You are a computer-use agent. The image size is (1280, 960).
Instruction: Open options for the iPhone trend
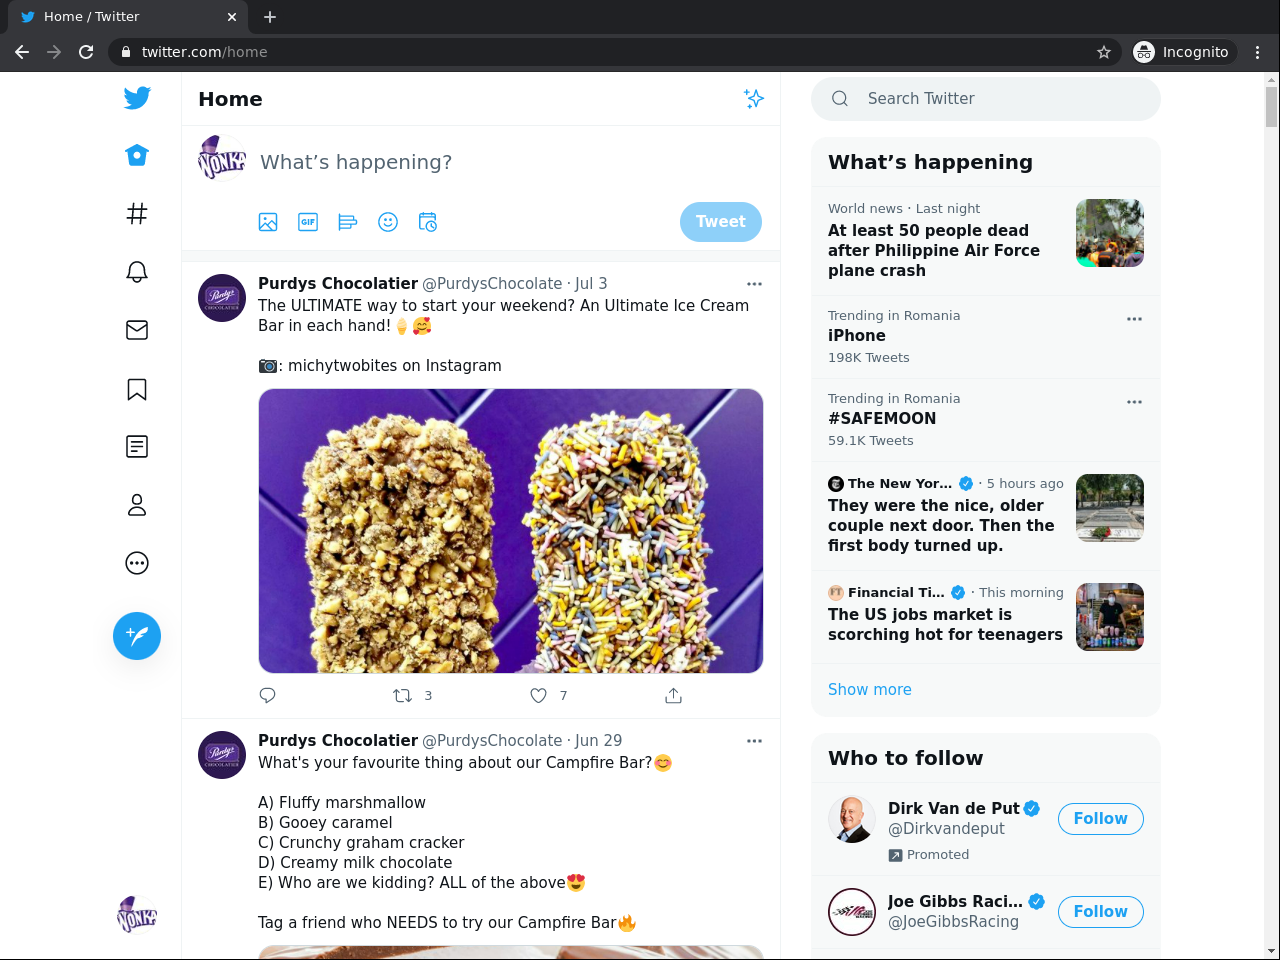(1134, 319)
